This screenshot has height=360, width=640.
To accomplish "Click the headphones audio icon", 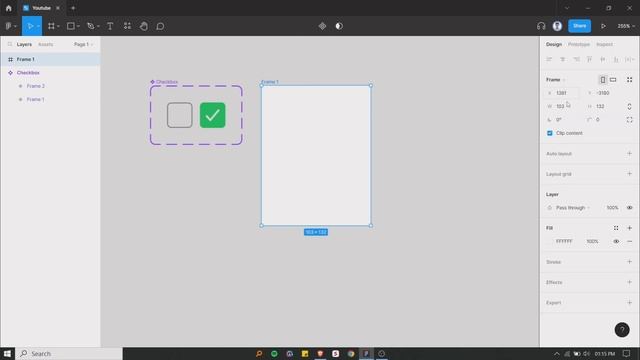I will pos(541,26).
